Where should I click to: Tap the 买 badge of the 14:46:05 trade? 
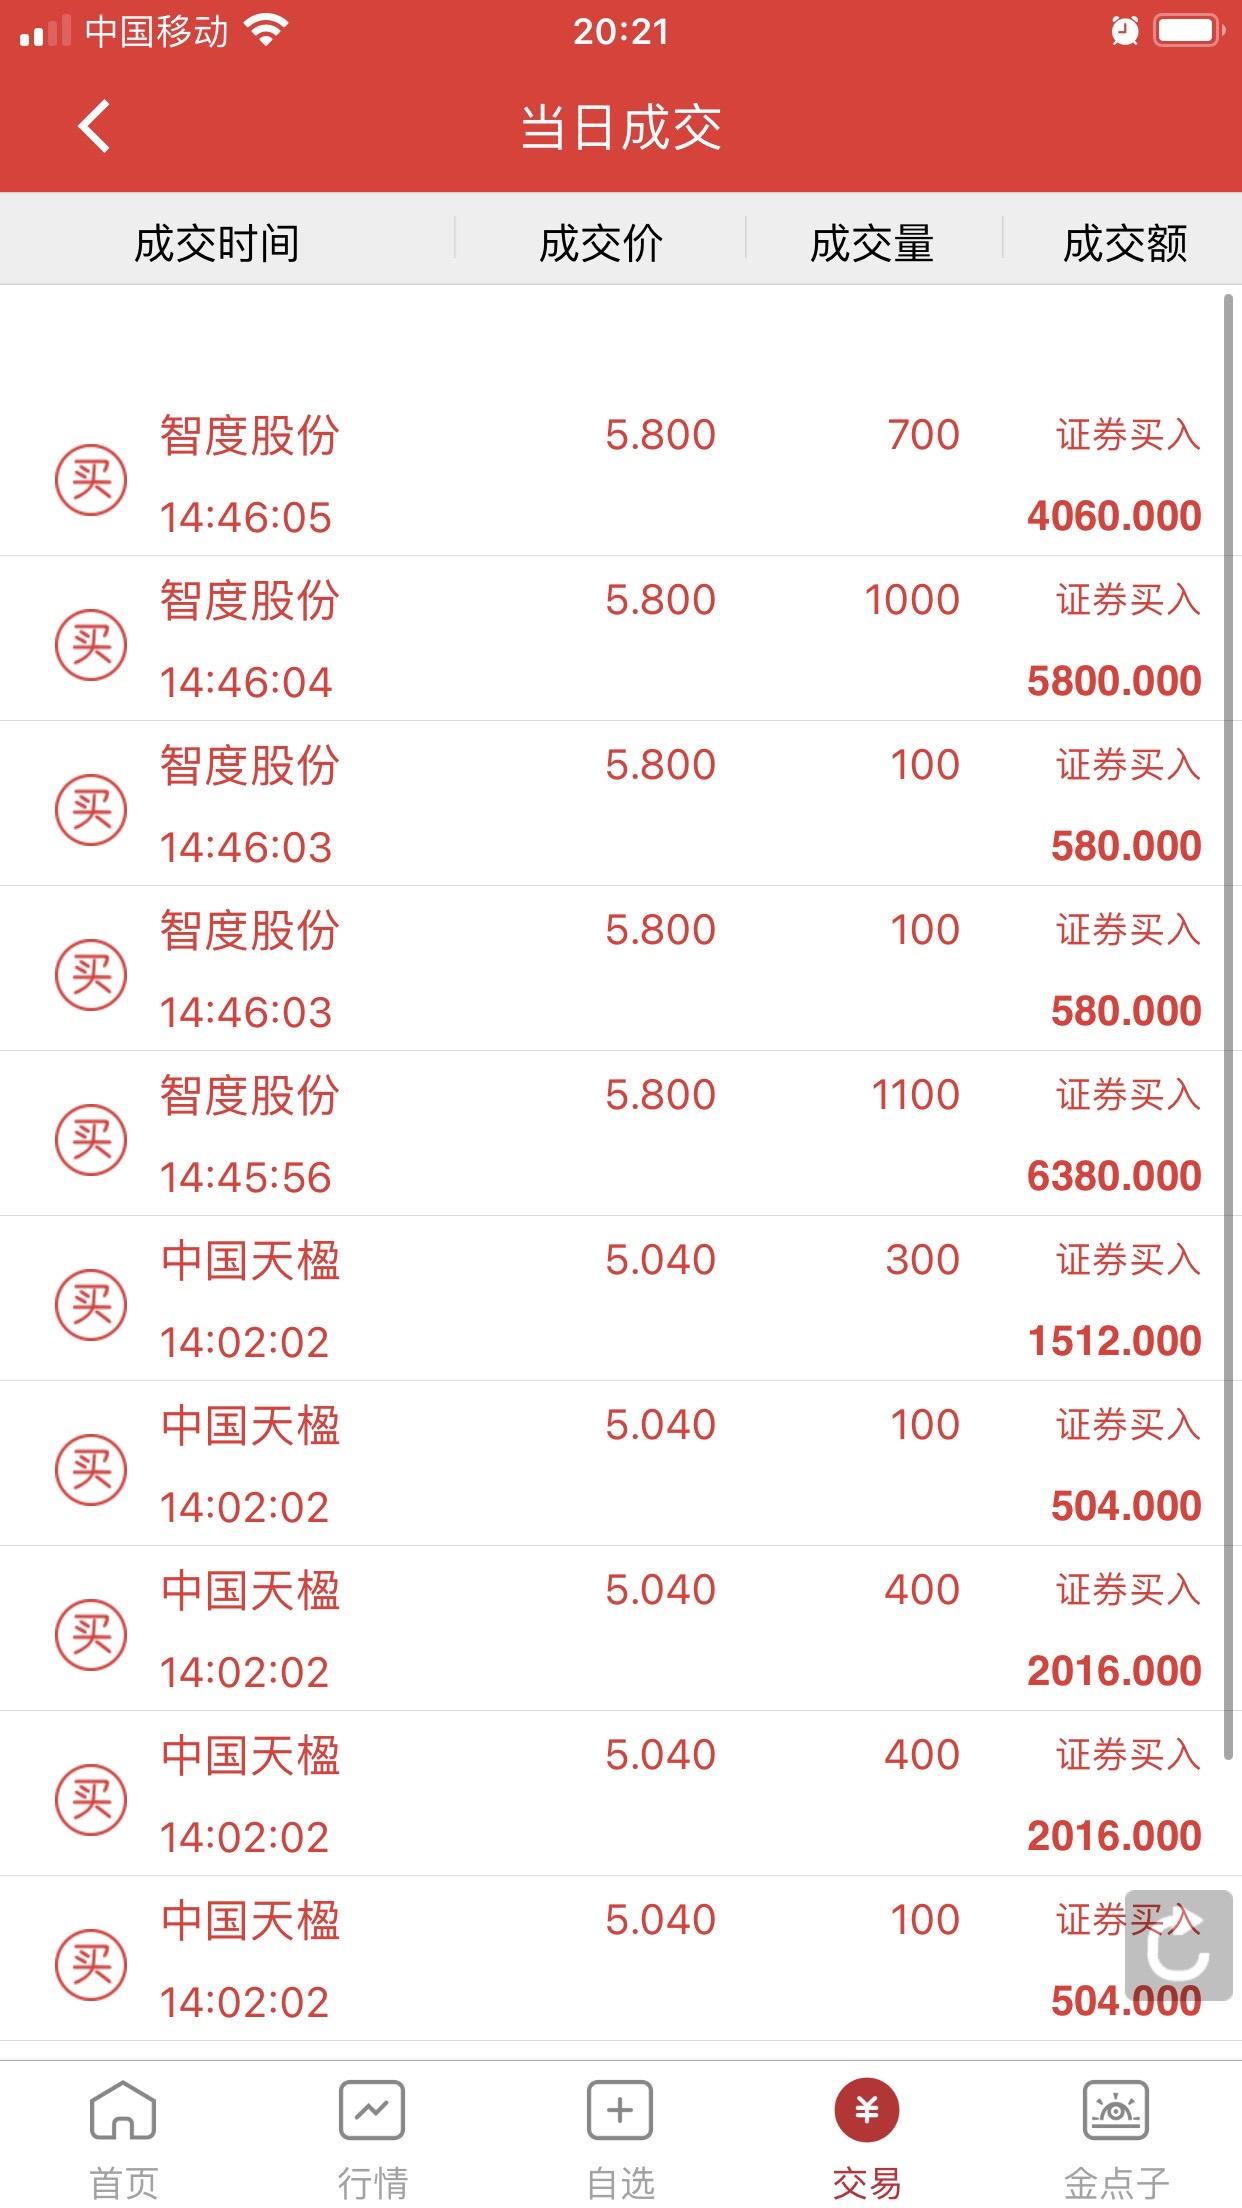pos(91,480)
